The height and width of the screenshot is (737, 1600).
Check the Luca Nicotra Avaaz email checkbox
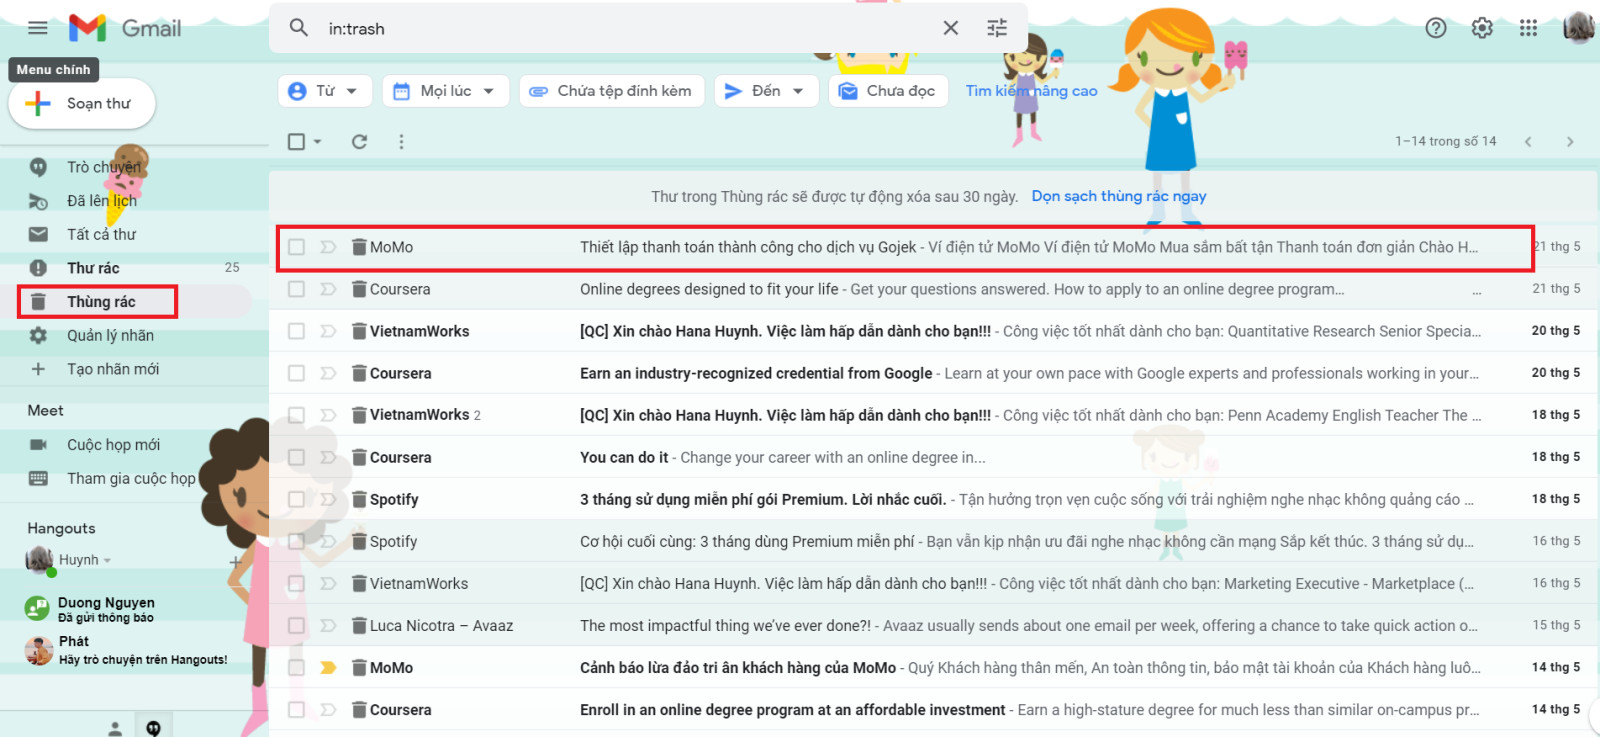click(x=296, y=625)
